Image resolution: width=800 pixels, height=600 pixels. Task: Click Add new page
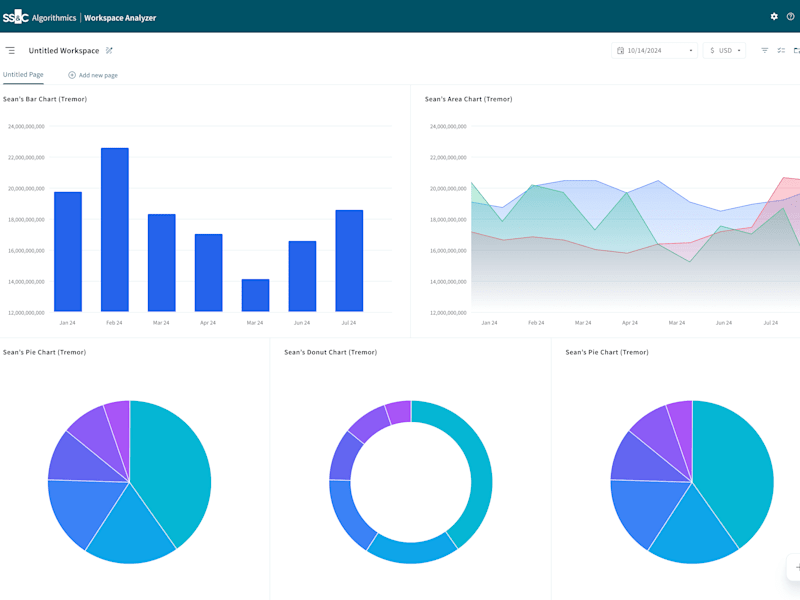93,75
